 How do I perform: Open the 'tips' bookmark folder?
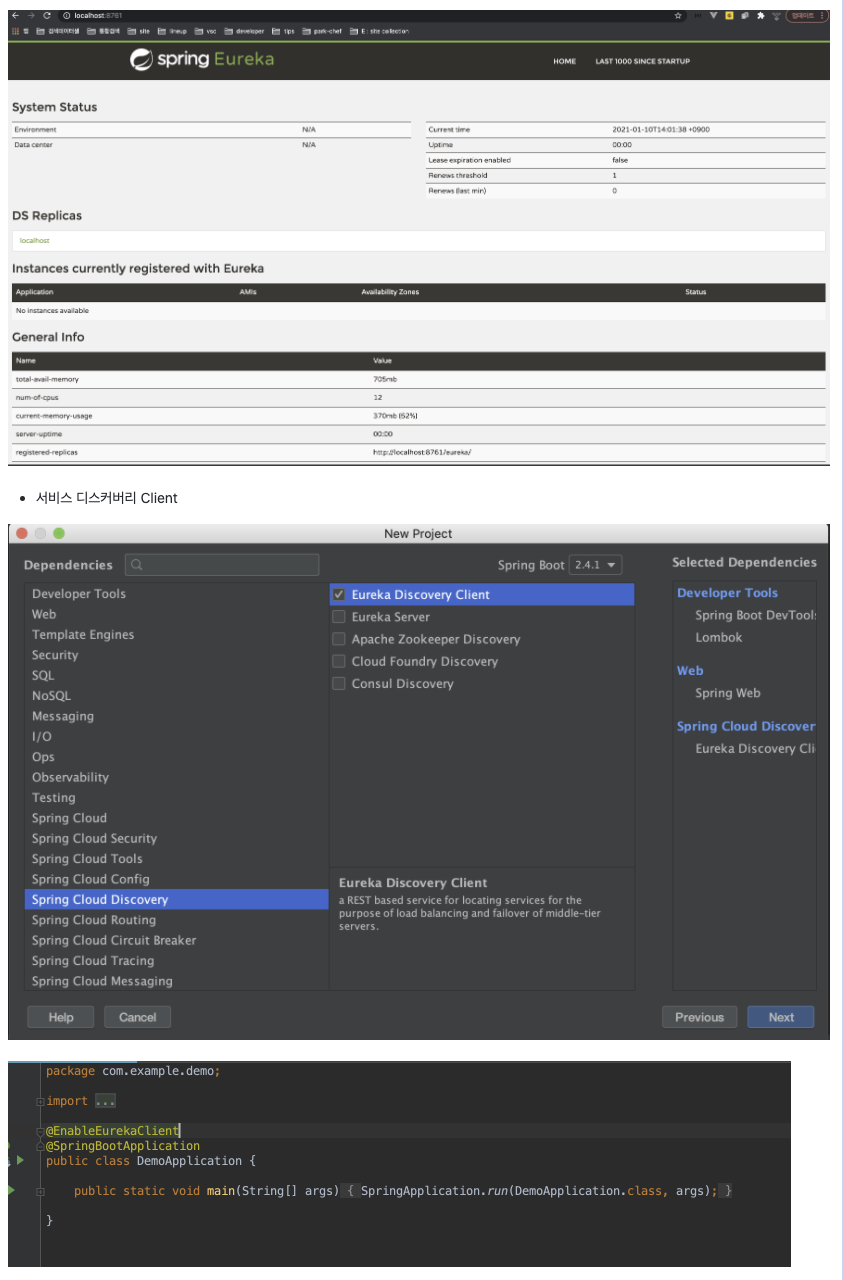pyautogui.click(x=284, y=31)
